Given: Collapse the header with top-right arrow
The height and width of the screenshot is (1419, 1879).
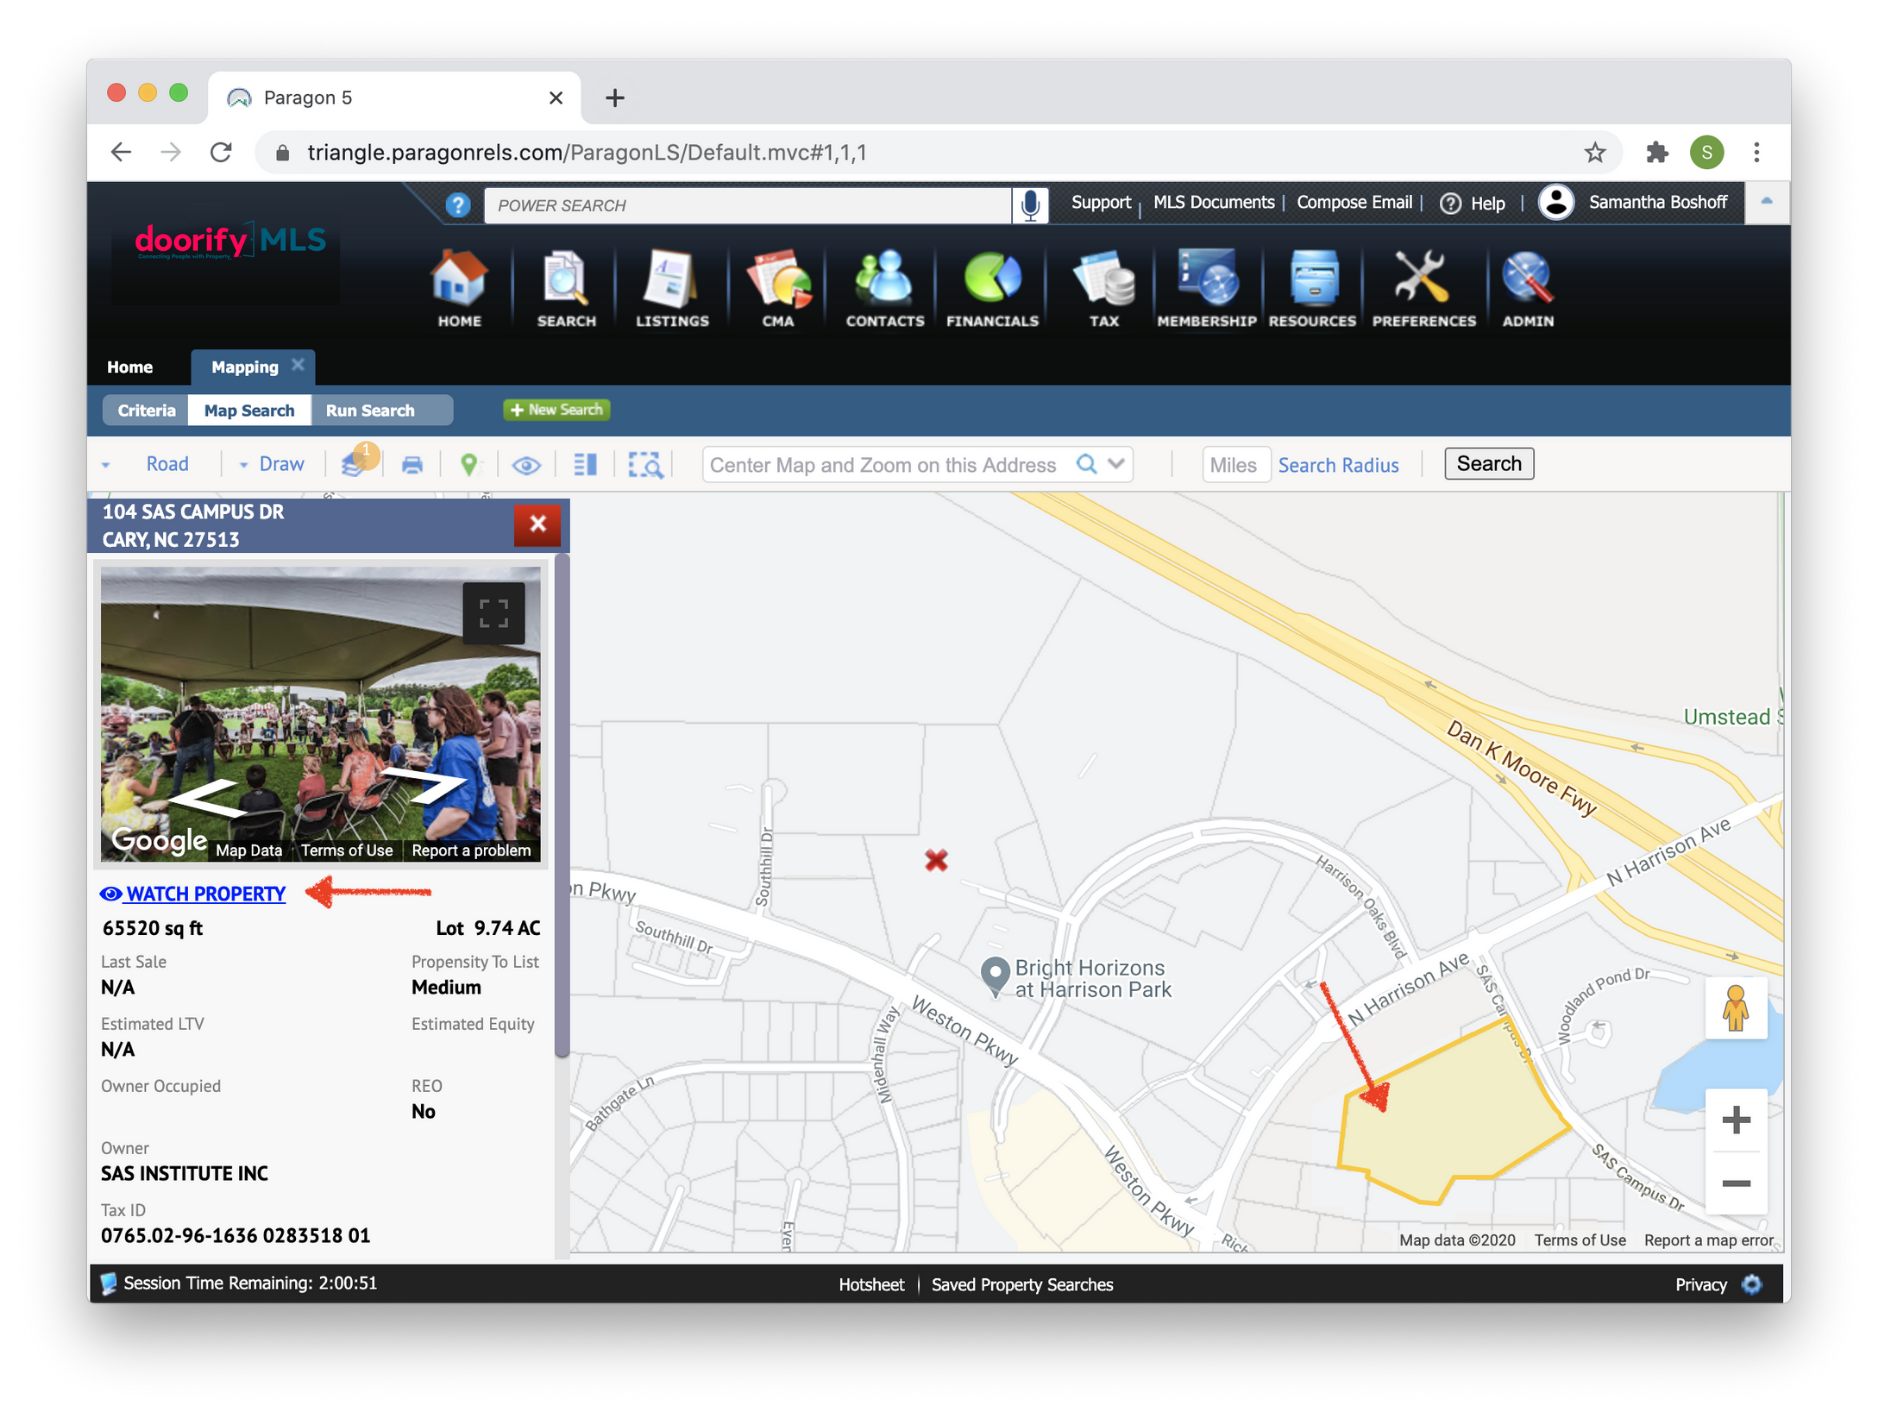Looking at the screenshot, I should 1767,202.
